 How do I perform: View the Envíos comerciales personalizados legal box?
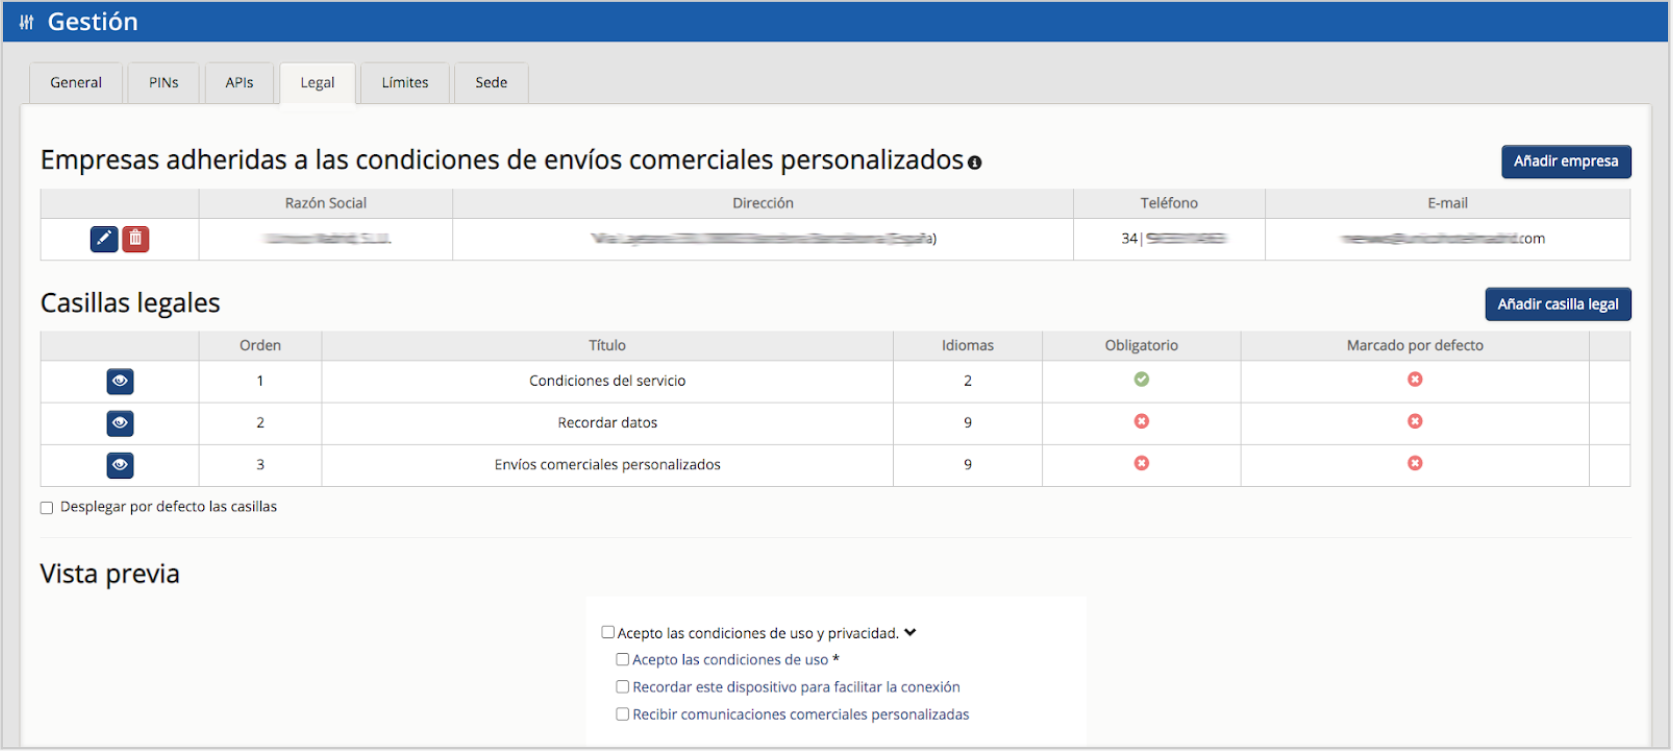click(x=120, y=465)
